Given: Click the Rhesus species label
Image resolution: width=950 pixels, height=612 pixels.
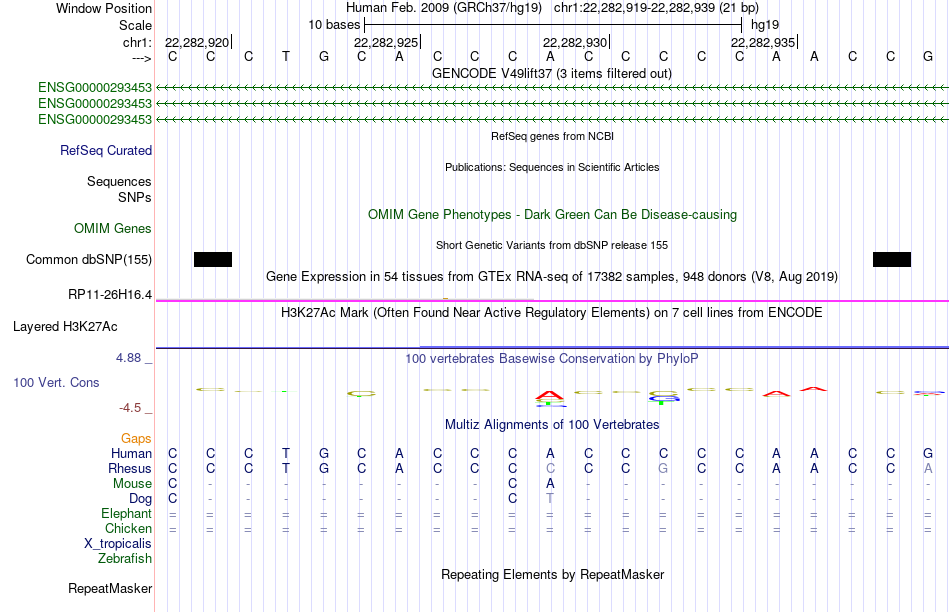Looking at the screenshot, I should pos(130,468).
